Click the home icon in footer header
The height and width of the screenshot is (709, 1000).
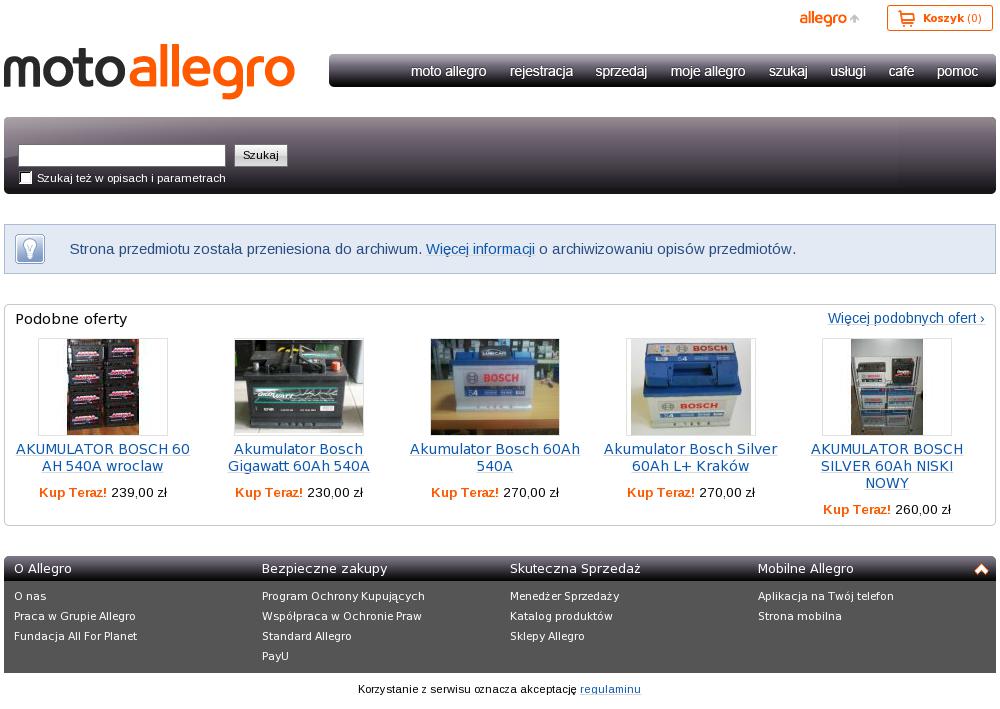(x=981, y=569)
